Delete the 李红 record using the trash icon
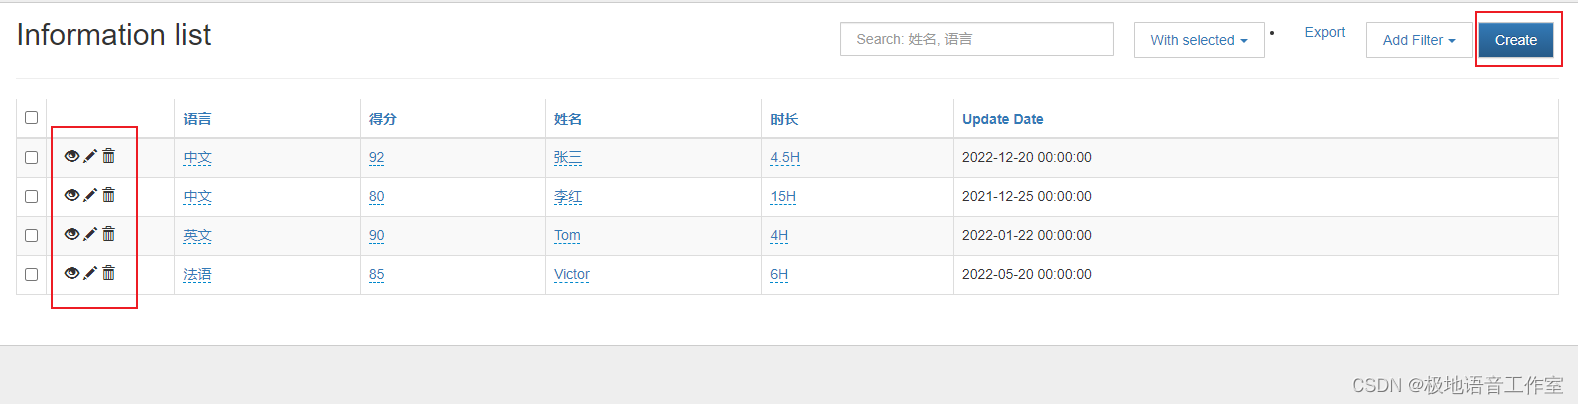 click(x=109, y=195)
